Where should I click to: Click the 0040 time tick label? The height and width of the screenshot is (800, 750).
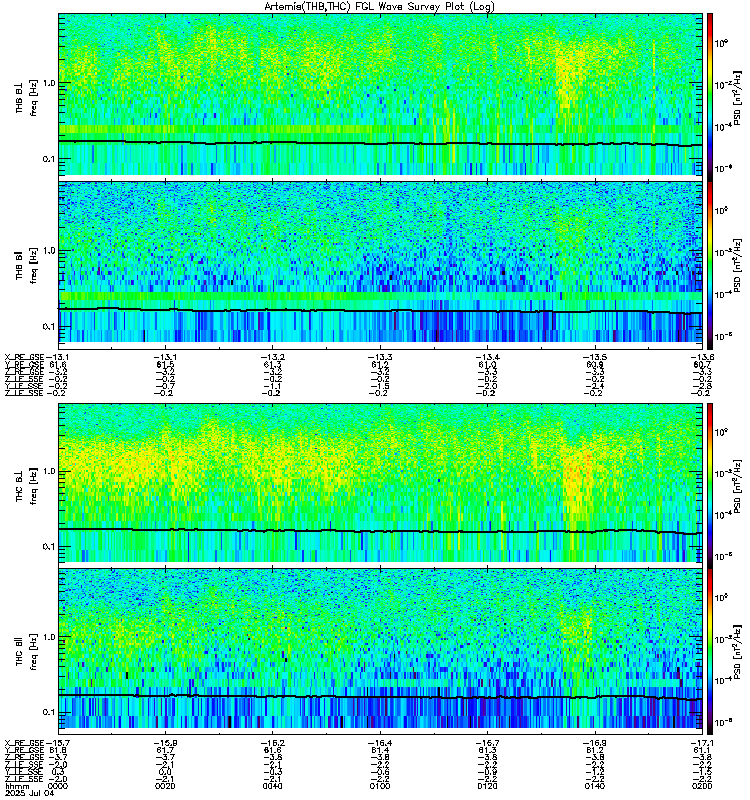(x=272, y=787)
